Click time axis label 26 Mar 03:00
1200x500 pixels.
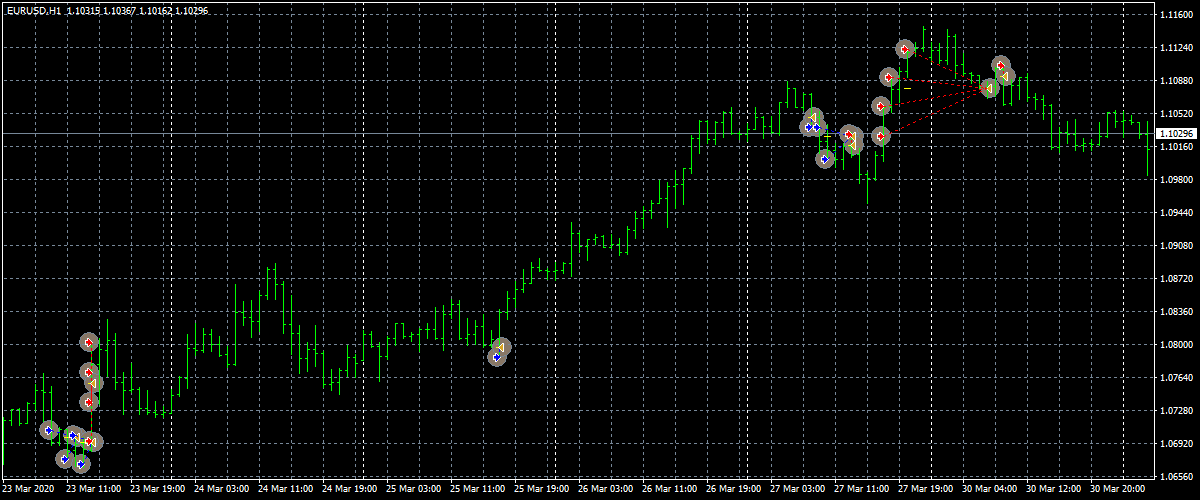click(x=606, y=490)
